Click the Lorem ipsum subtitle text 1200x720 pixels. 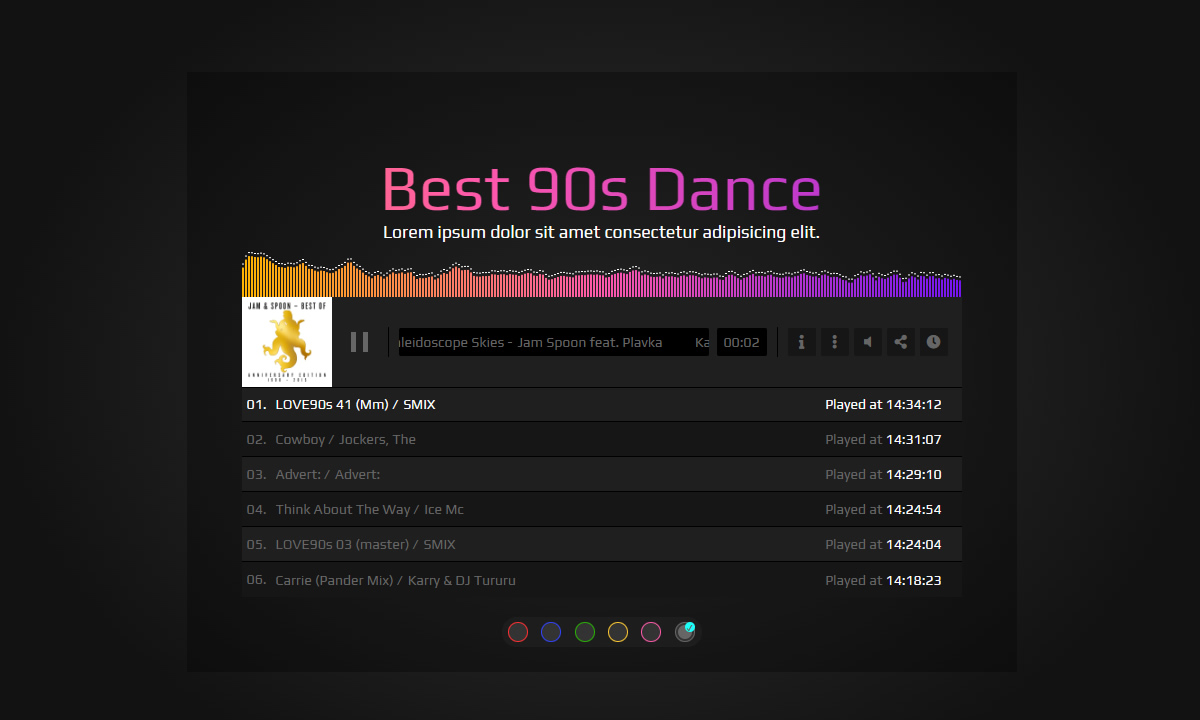point(602,232)
